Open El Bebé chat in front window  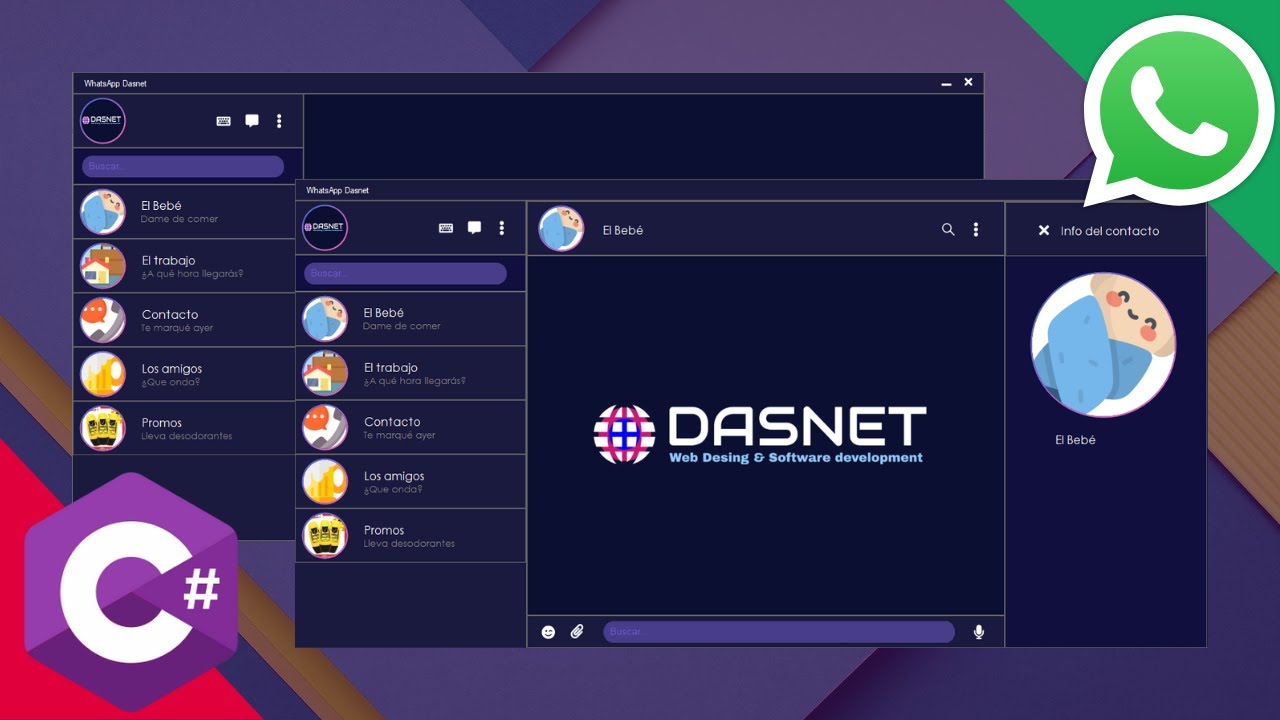[411, 319]
